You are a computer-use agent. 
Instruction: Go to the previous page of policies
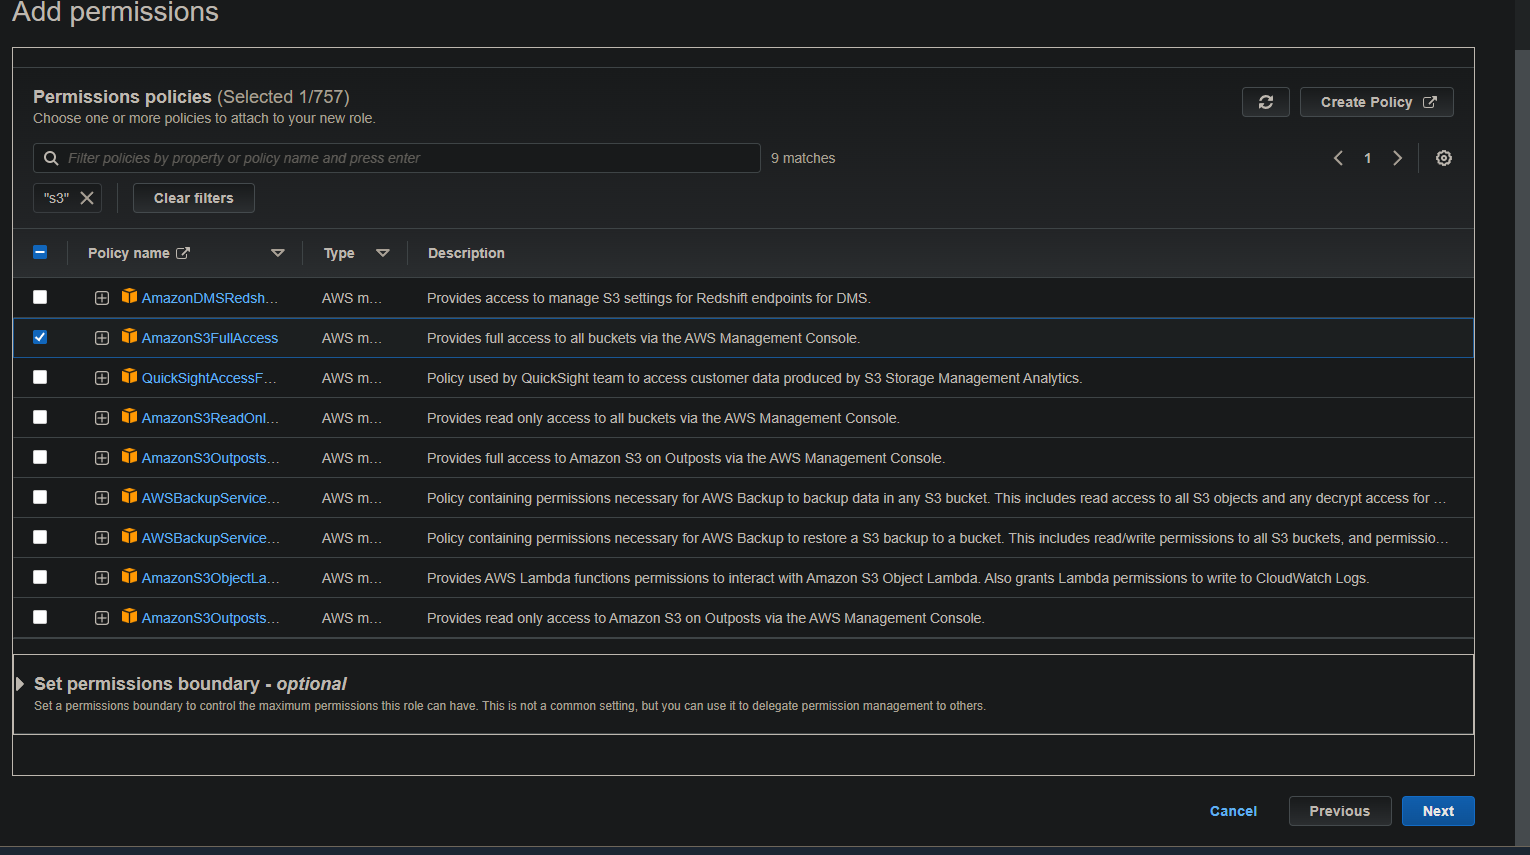1338,158
